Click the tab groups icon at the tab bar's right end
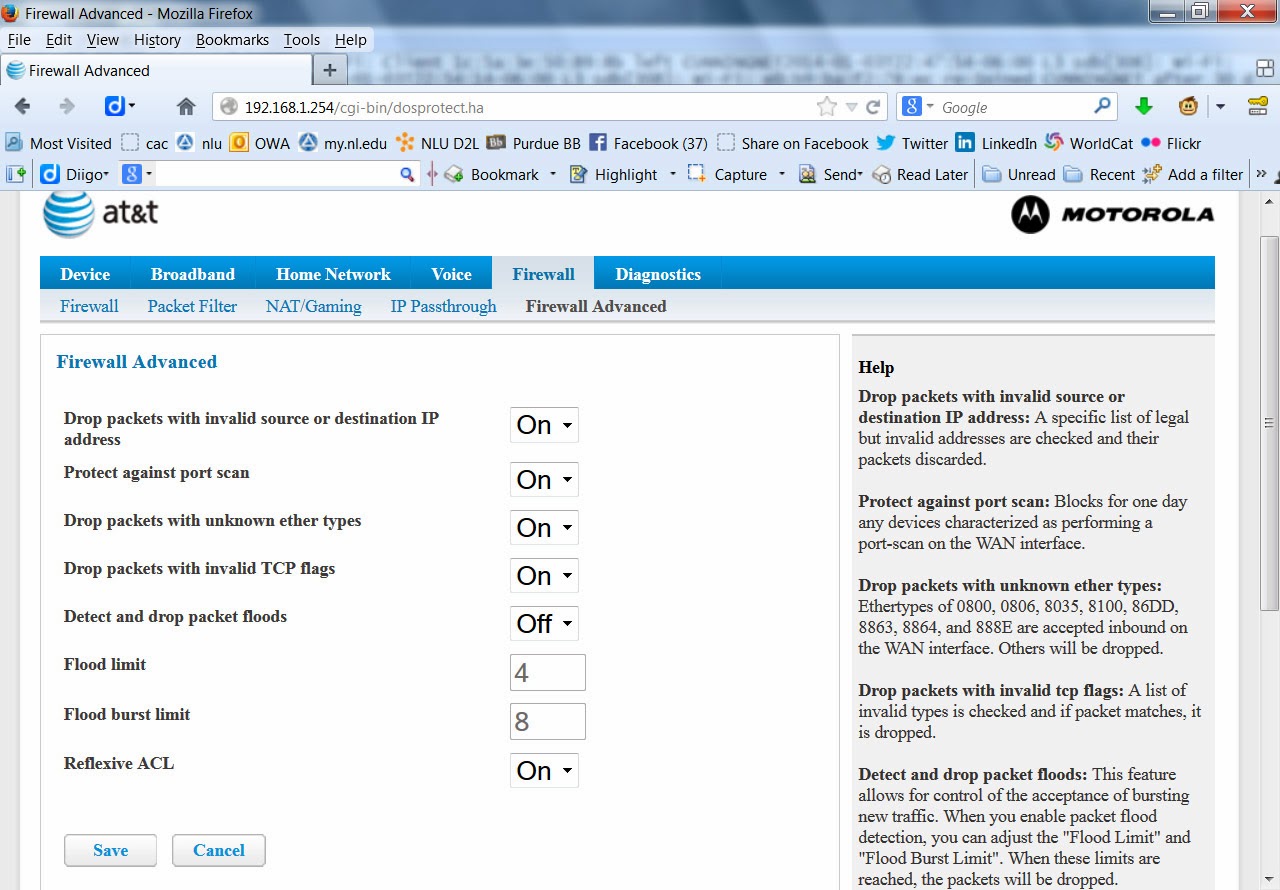The image size is (1280, 890). (x=1264, y=70)
